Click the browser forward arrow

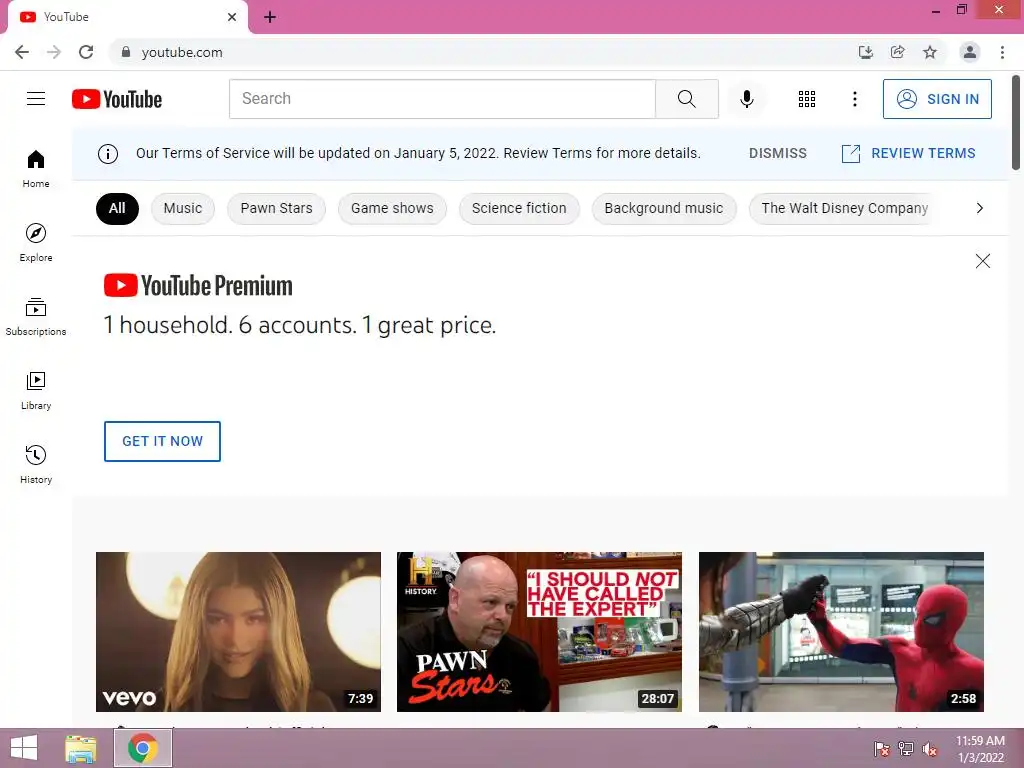click(54, 52)
